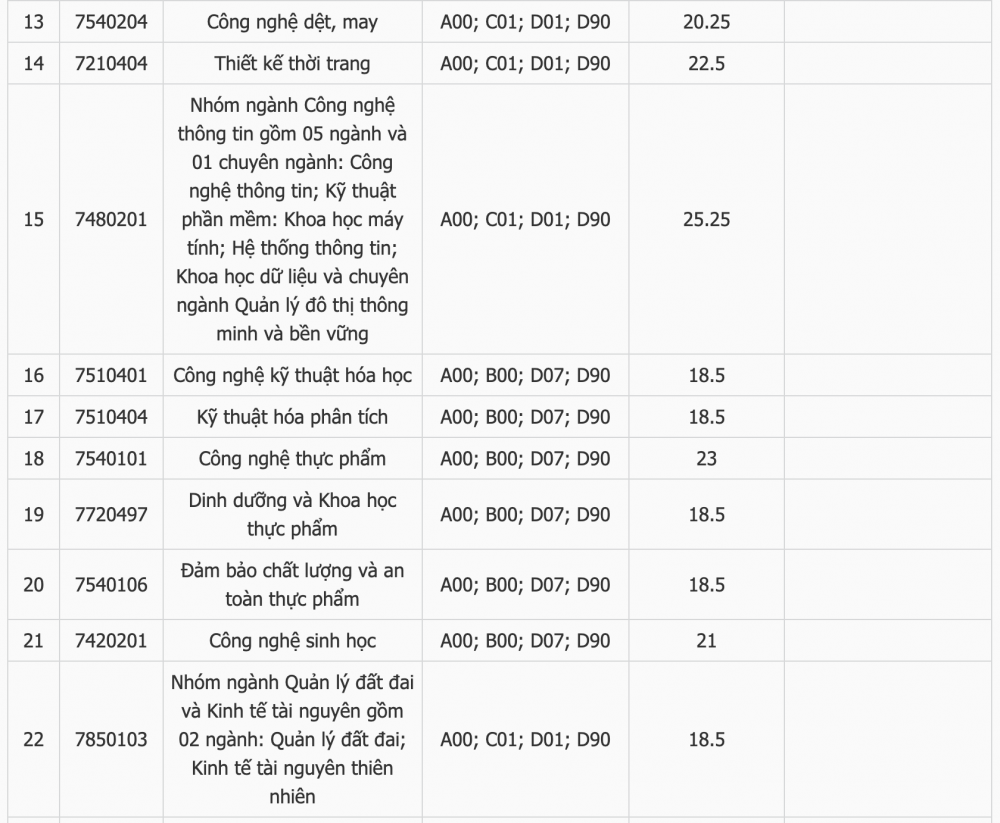Click the score 23 cell
Image resolution: width=1000 pixels, height=823 pixels.
coord(706,459)
